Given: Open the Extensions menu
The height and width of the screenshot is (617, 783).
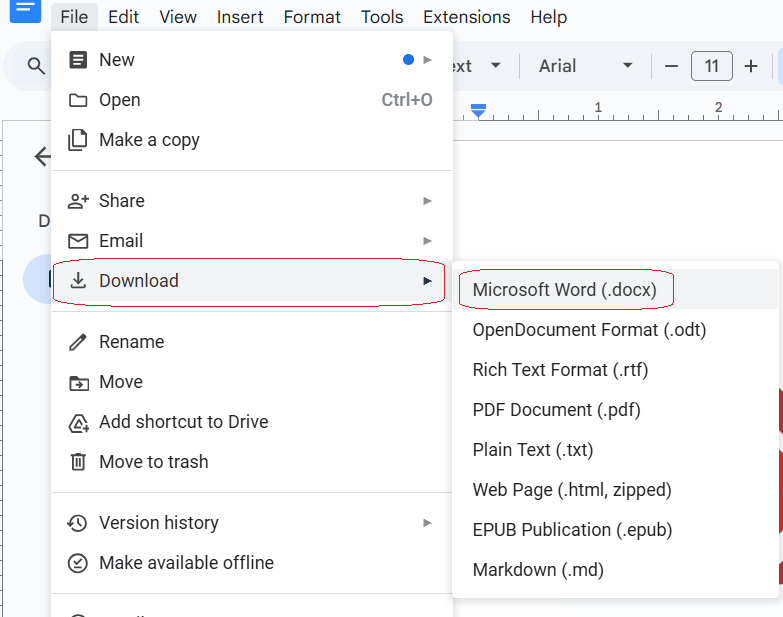Looking at the screenshot, I should [466, 17].
